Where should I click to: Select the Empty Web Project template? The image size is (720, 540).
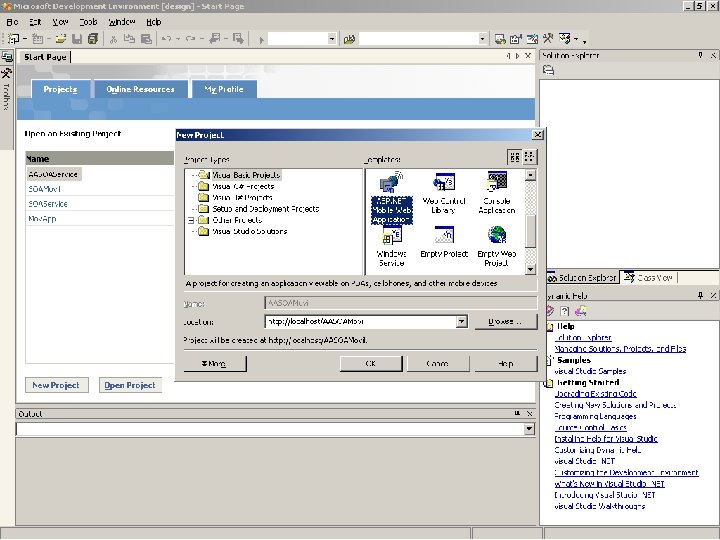click(497, 247)
